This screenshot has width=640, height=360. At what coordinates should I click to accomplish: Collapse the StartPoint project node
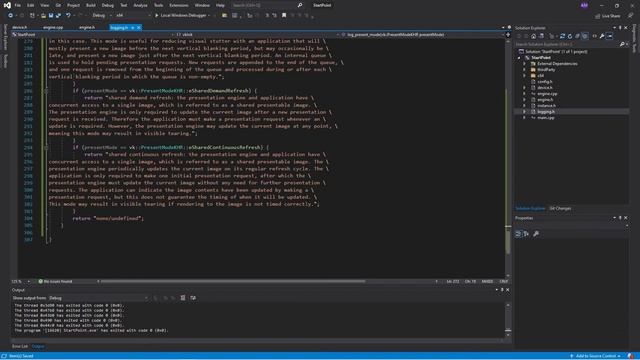(x=519, y=58)
